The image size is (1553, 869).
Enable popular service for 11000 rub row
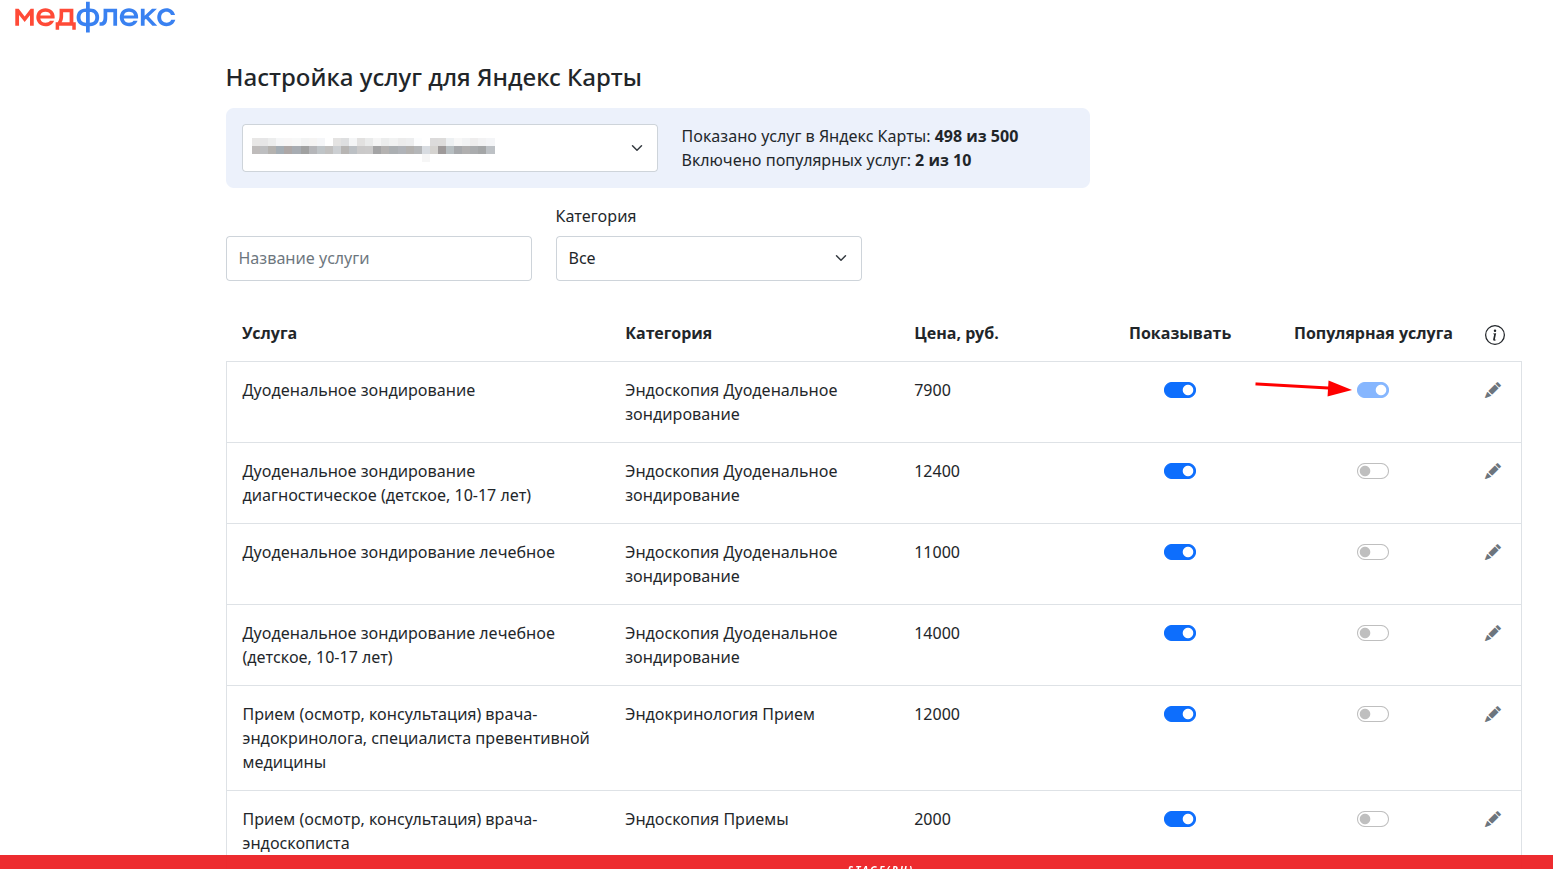coord(1372,552)
